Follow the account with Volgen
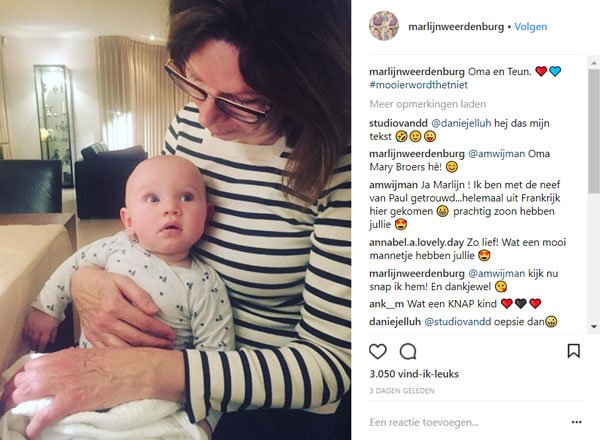 click(530, 27)
